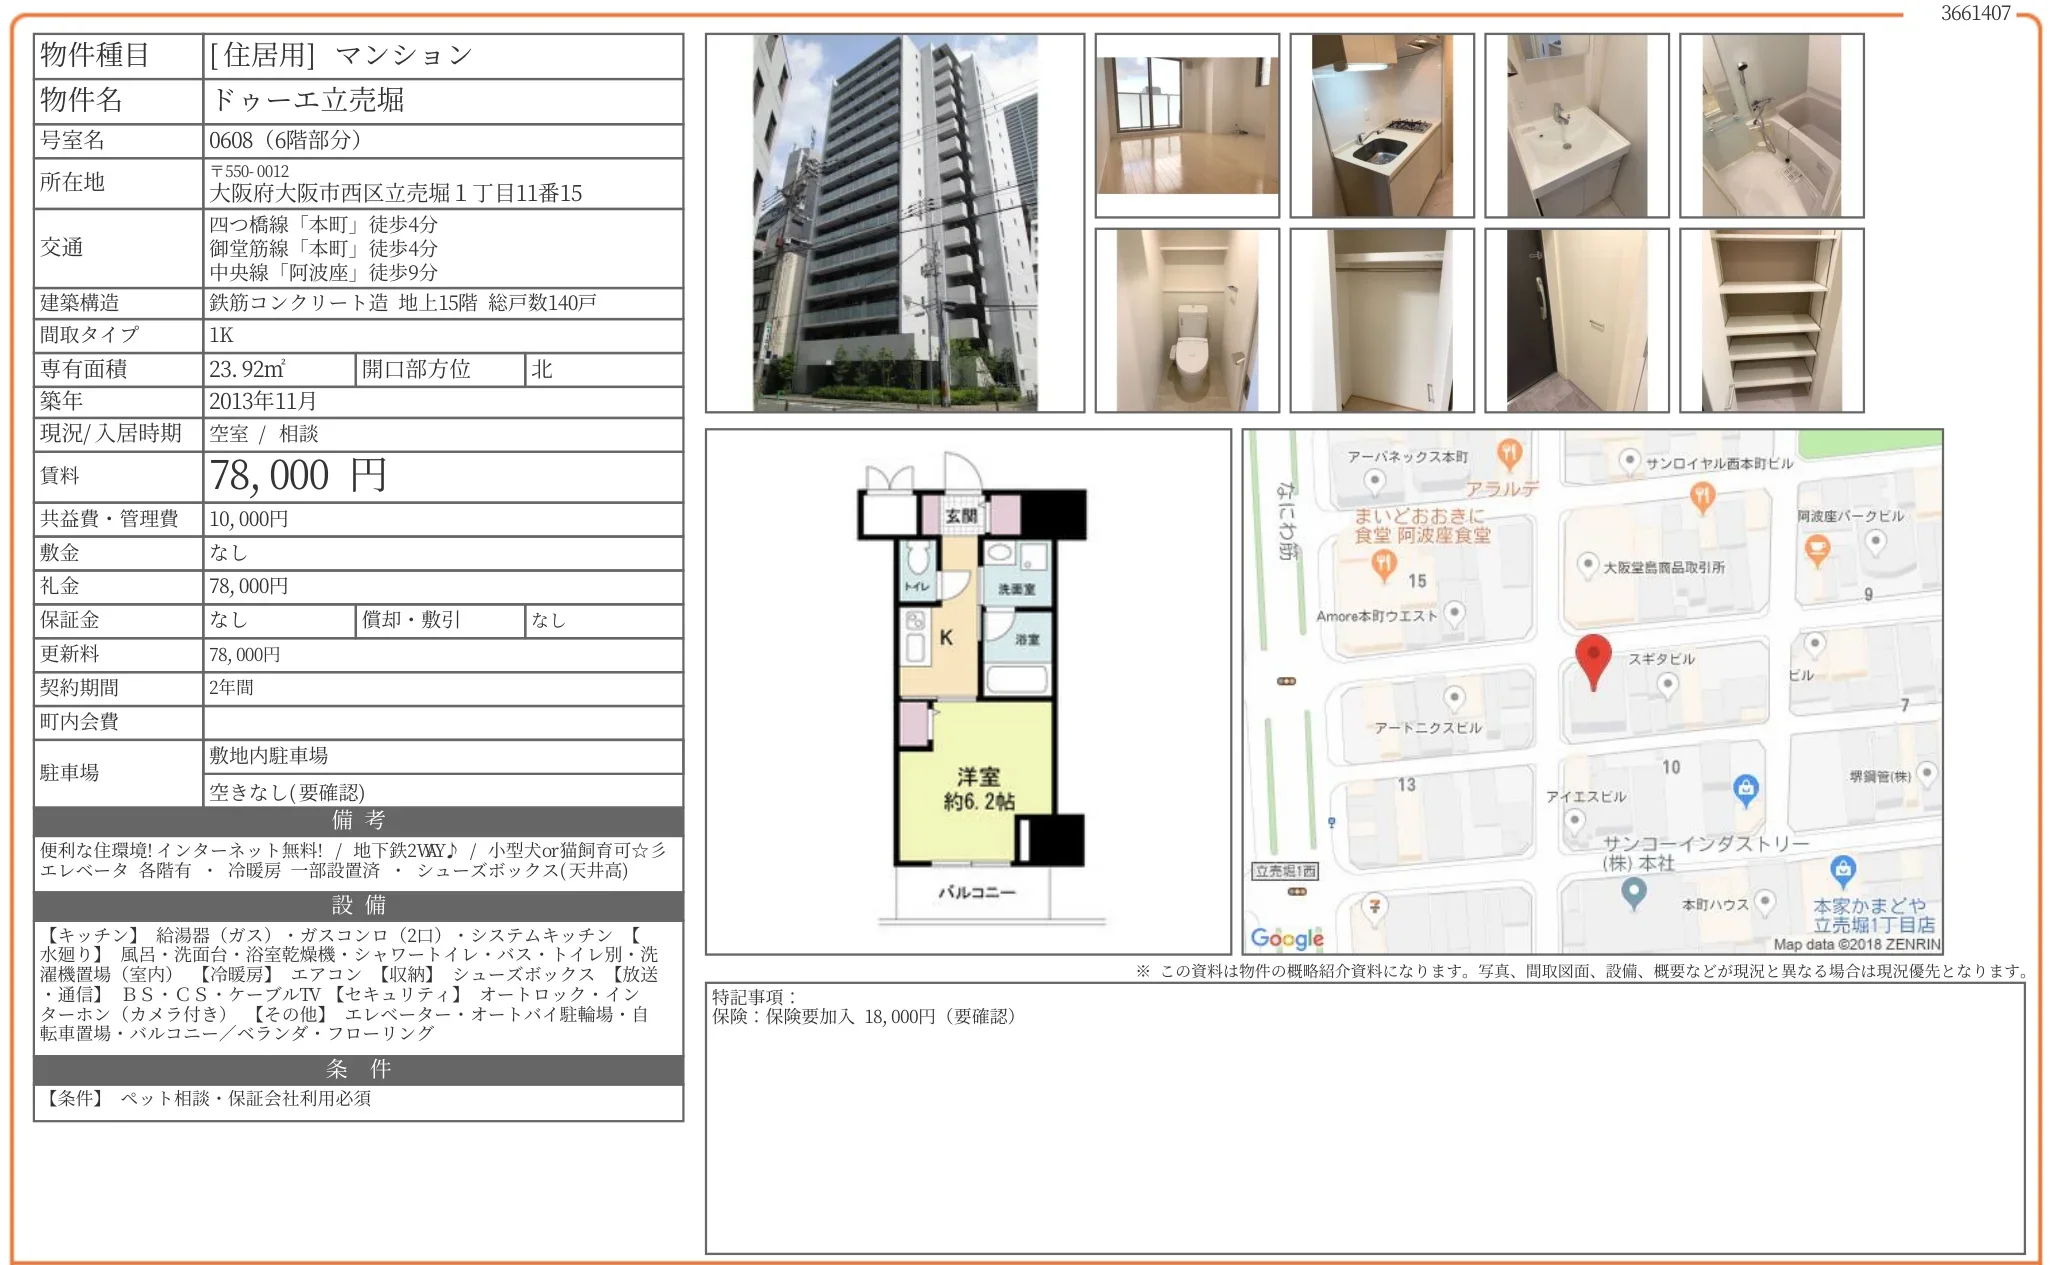2056x1265 pixels.
Task: Open the toilet photo thumbnail
Action: tap(1187, 320)
